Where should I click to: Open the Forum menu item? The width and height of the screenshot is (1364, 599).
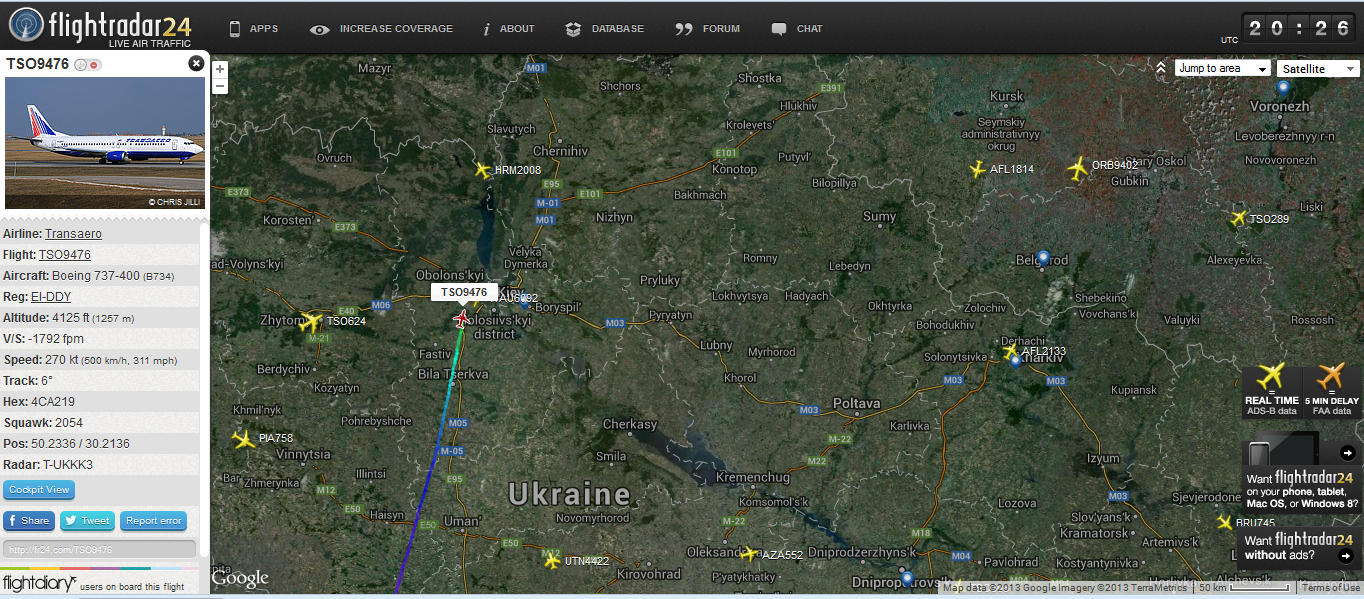[707, 29]
